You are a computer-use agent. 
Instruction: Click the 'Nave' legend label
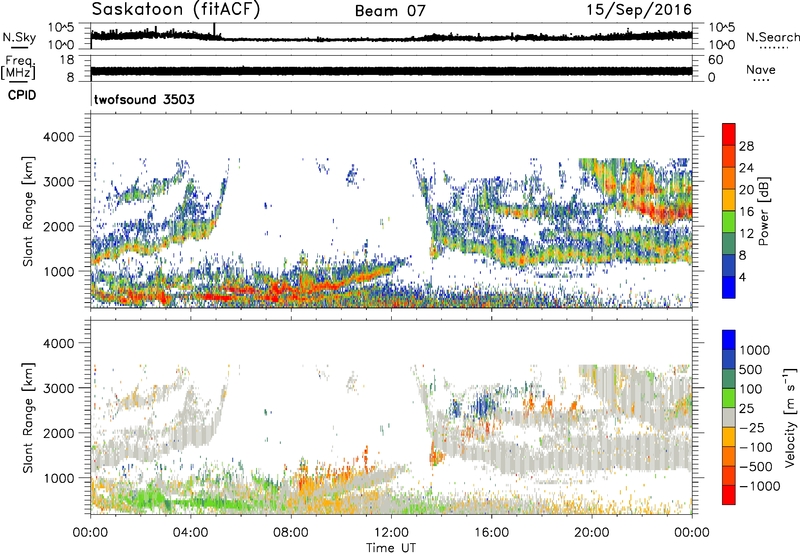(761, 70)
